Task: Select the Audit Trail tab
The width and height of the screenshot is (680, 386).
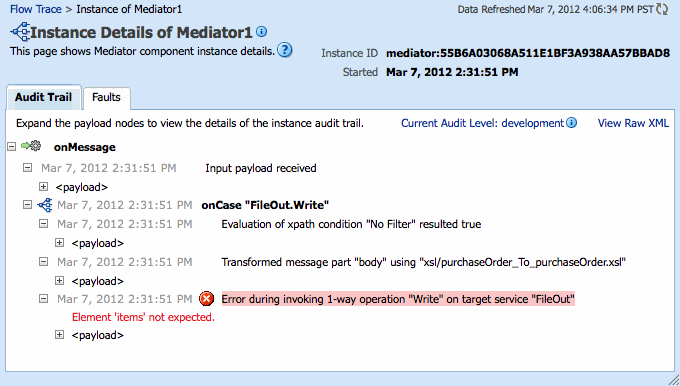Action: point(43,97)
